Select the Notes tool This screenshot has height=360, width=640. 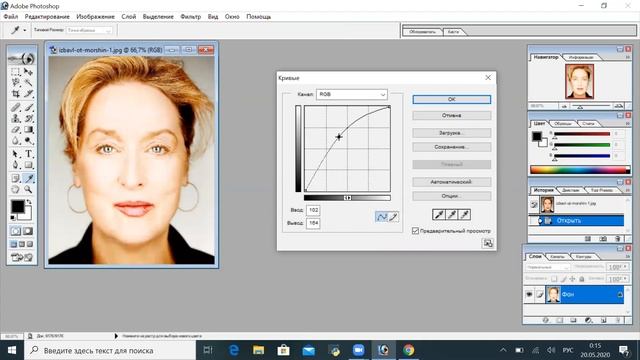tap(16, 178)
